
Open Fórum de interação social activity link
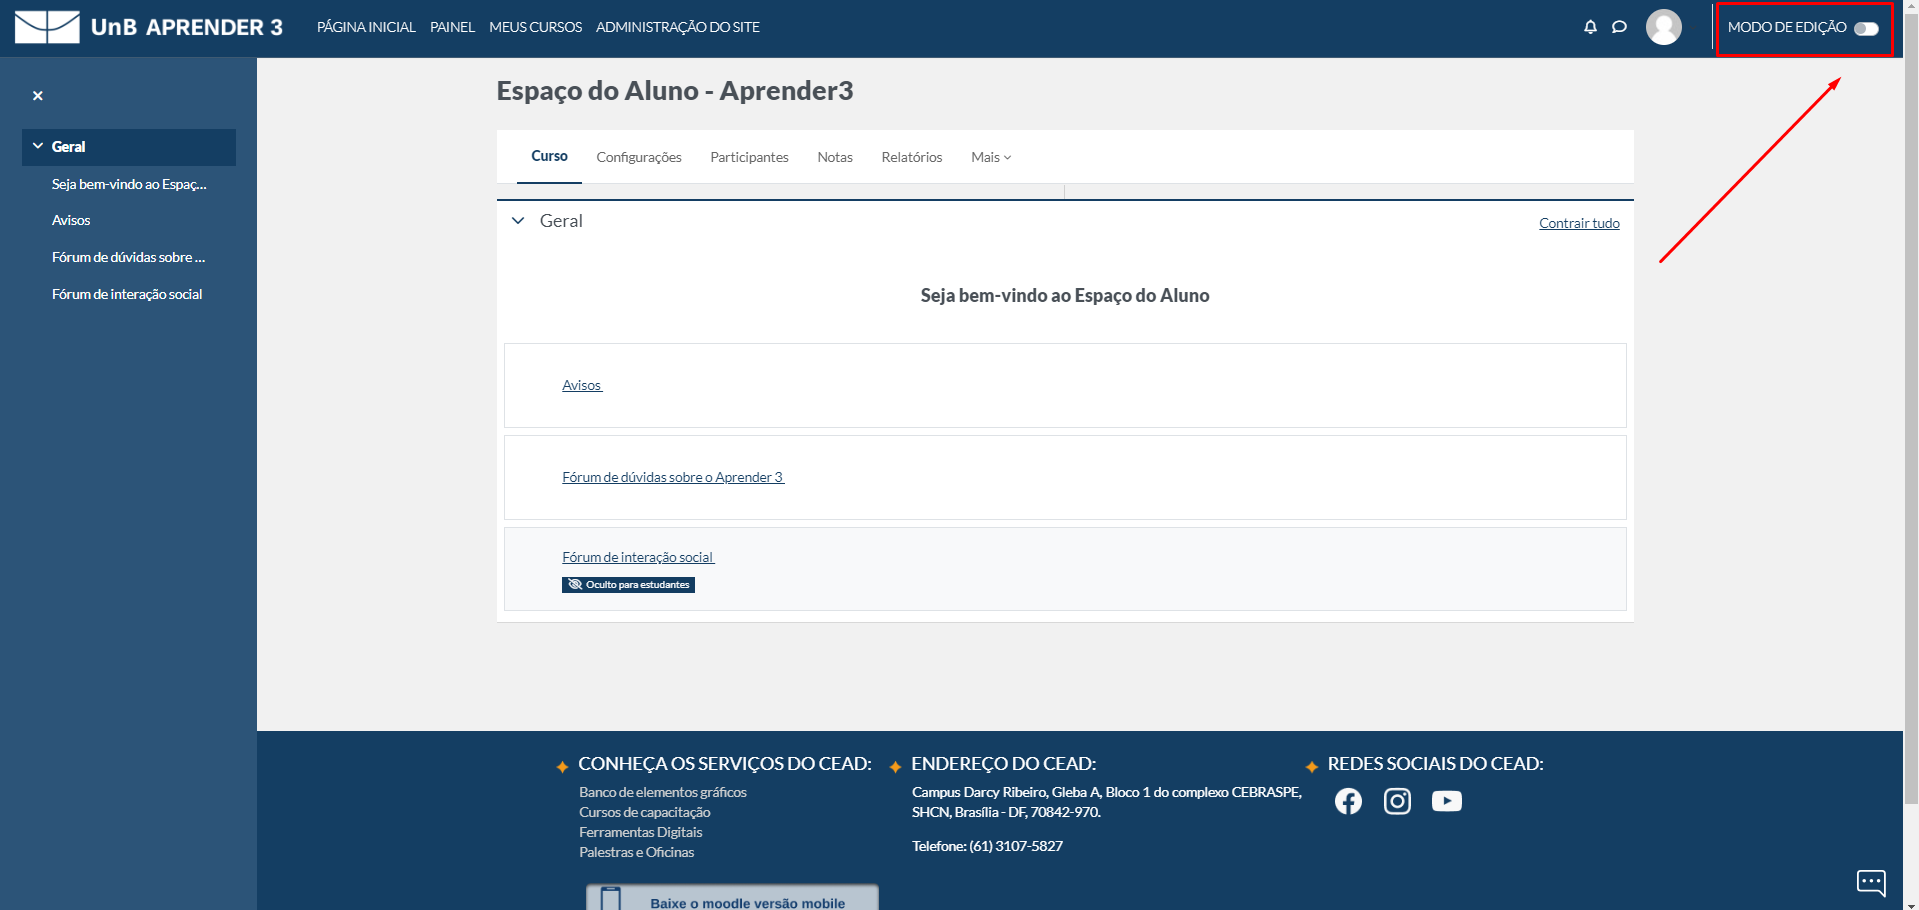638,557
